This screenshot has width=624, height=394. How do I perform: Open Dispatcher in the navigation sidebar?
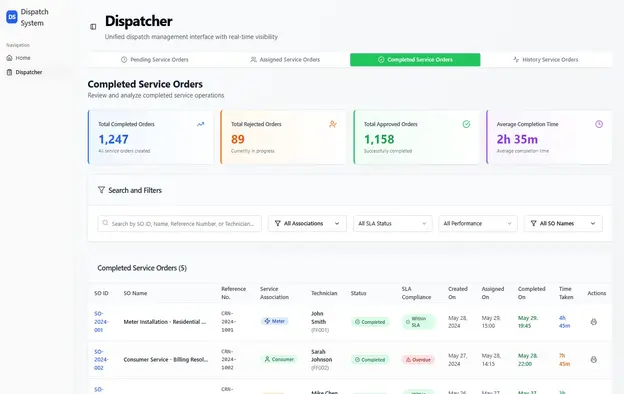36,72
